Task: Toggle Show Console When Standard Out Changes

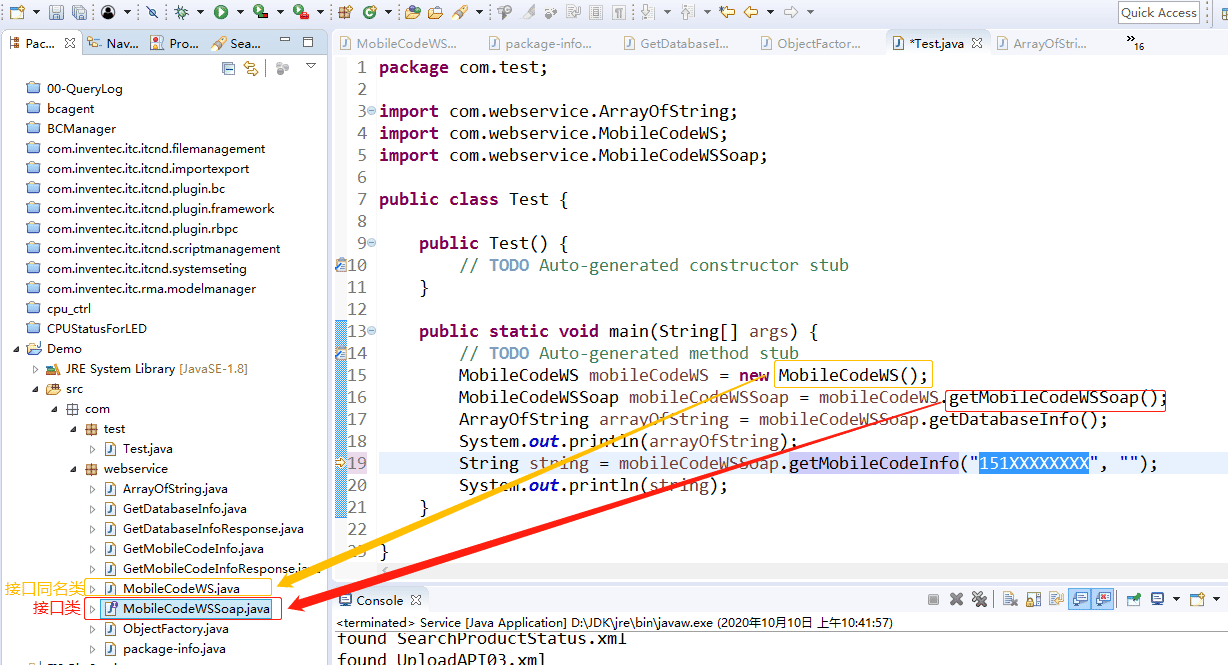Action: pos(1079,600)
